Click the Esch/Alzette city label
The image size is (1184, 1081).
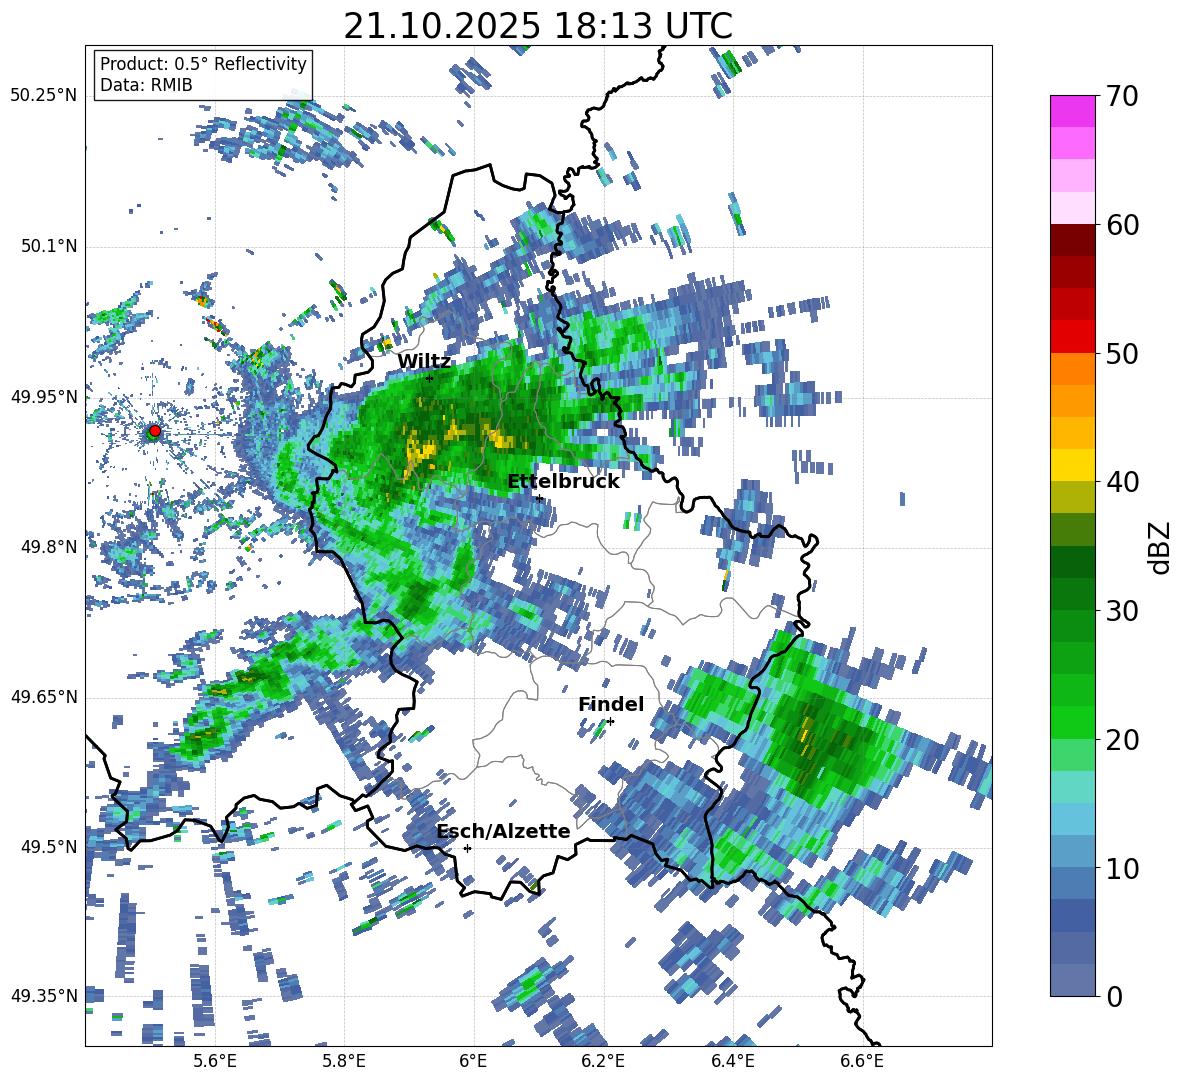(503, 831)
